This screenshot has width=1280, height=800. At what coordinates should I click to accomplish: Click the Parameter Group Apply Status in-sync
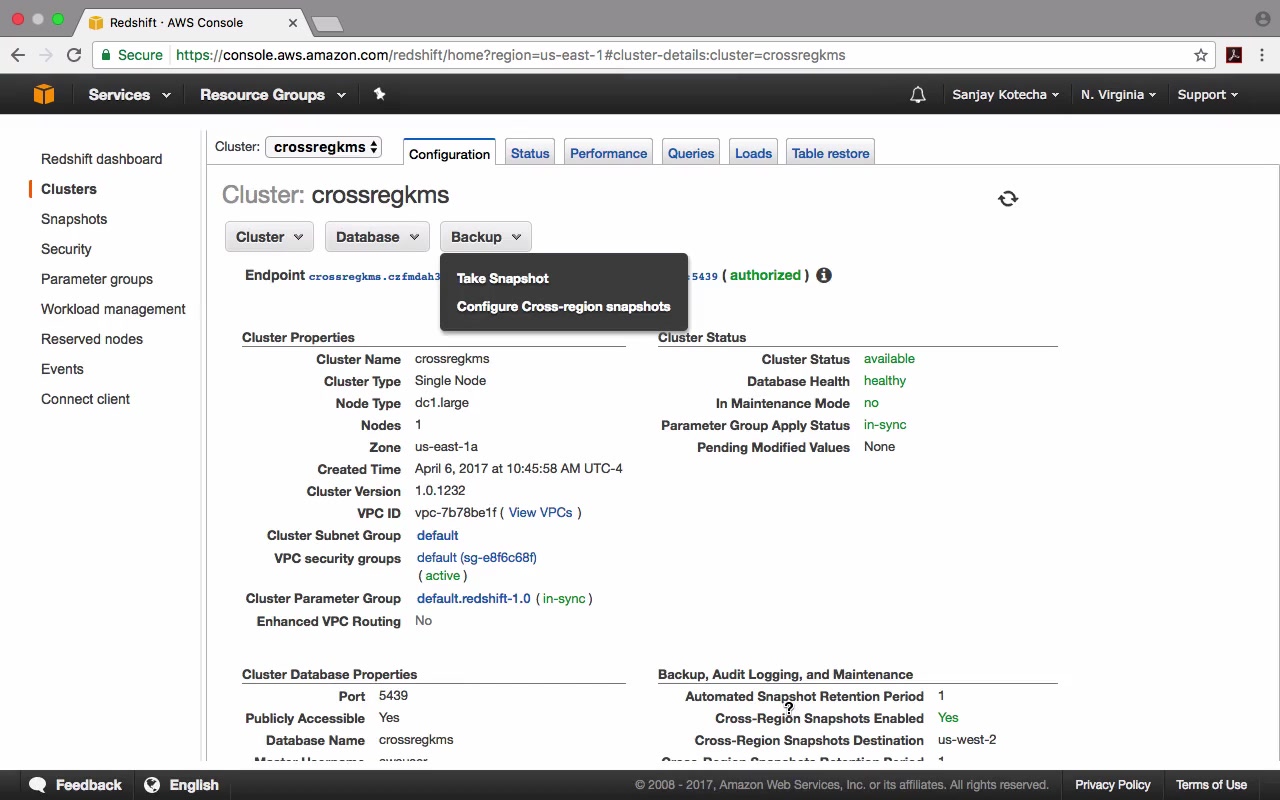click(x=885, y=425)
